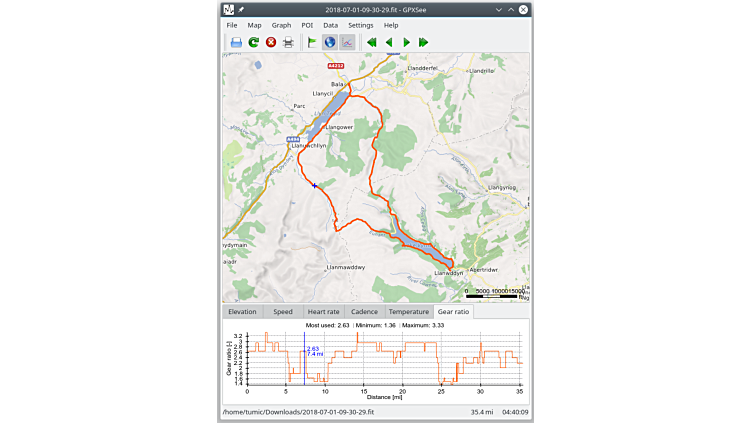Click the blue waypoint cross on the map
Image resolution: width=752 pixels, height=423 pixels.
314,185
